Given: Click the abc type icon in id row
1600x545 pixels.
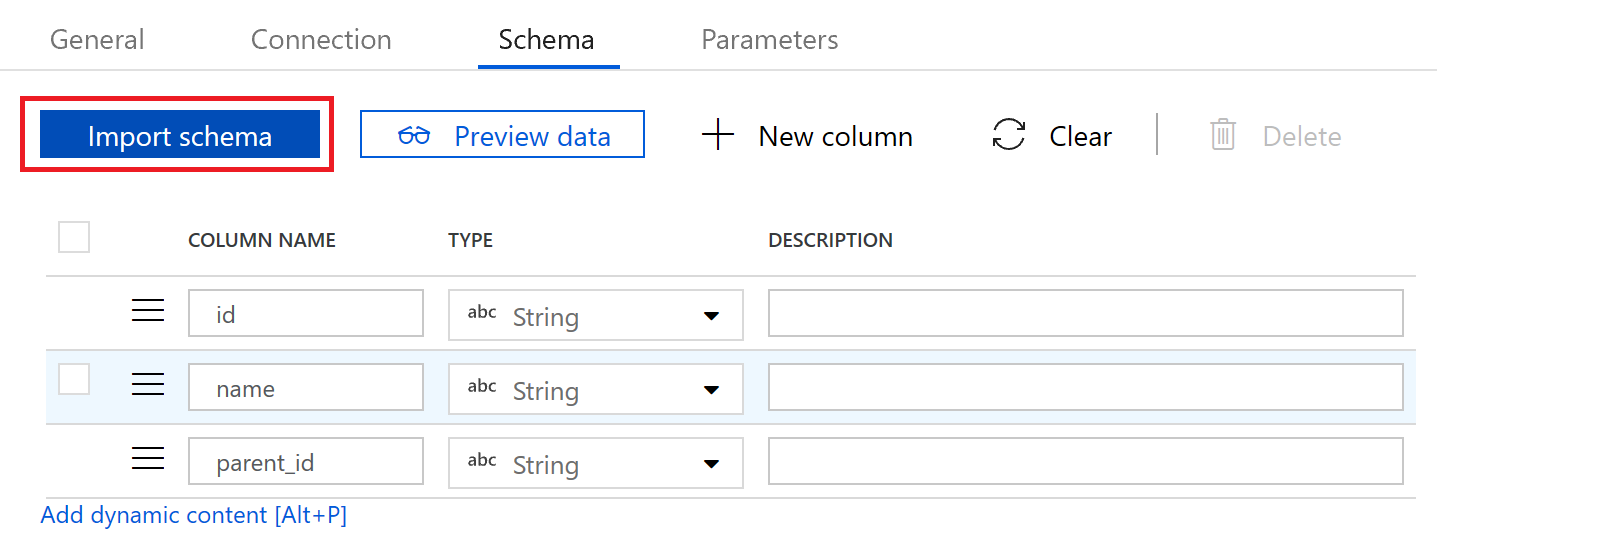Looking at the screenshot, I should [x=482, y=312].
